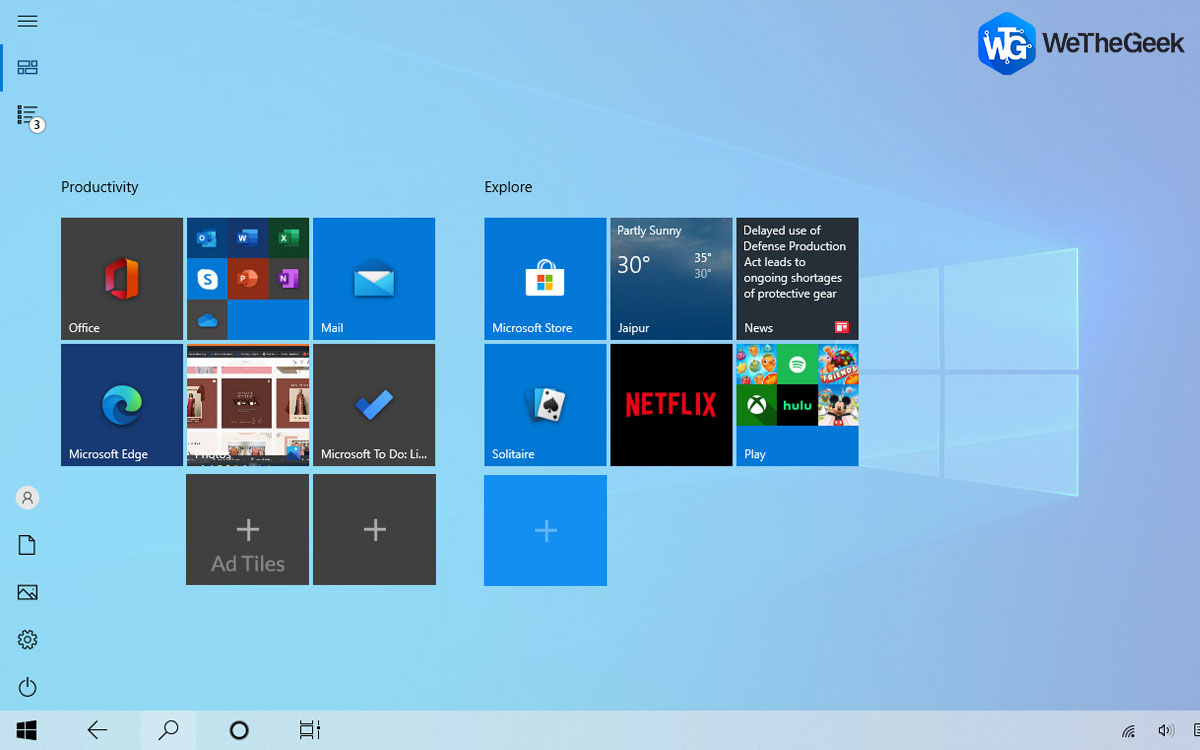Open the Solitaire tile

pyautogui.click(x=545, y=405)
